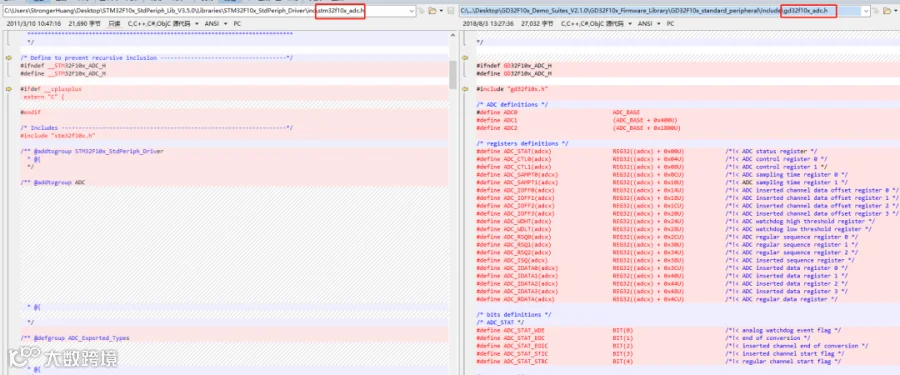Click the left pane open-folder browse icon
The image size is (900, 375).
click(433, 11)
